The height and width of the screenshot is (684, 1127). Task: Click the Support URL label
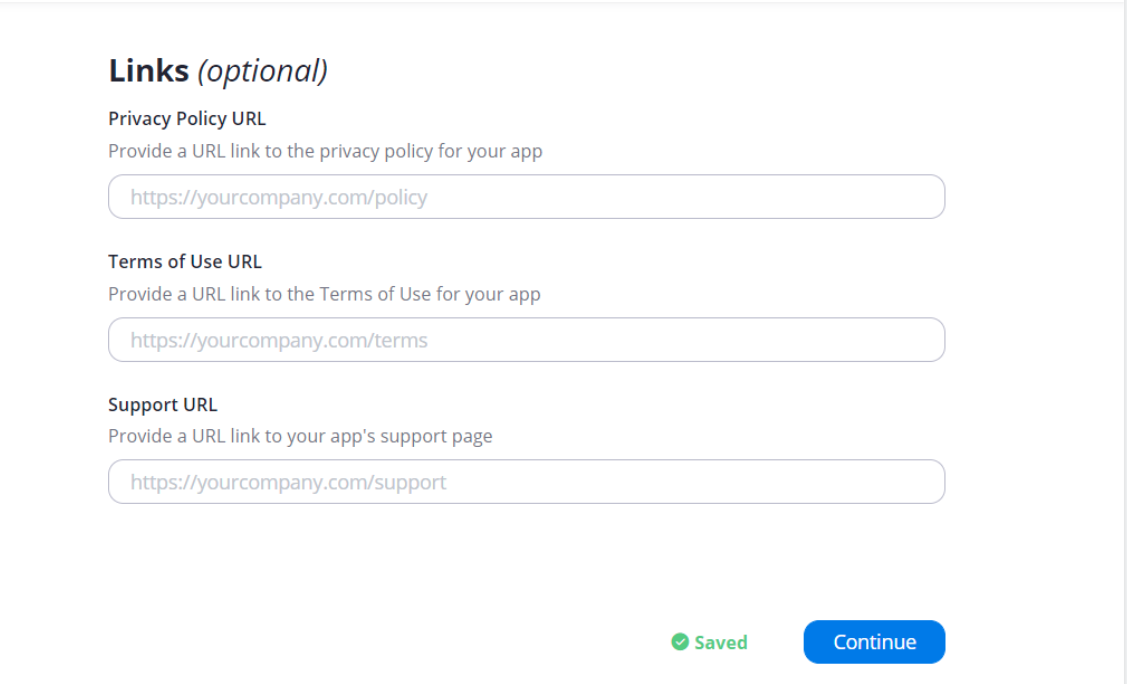[x=162, y=405]
